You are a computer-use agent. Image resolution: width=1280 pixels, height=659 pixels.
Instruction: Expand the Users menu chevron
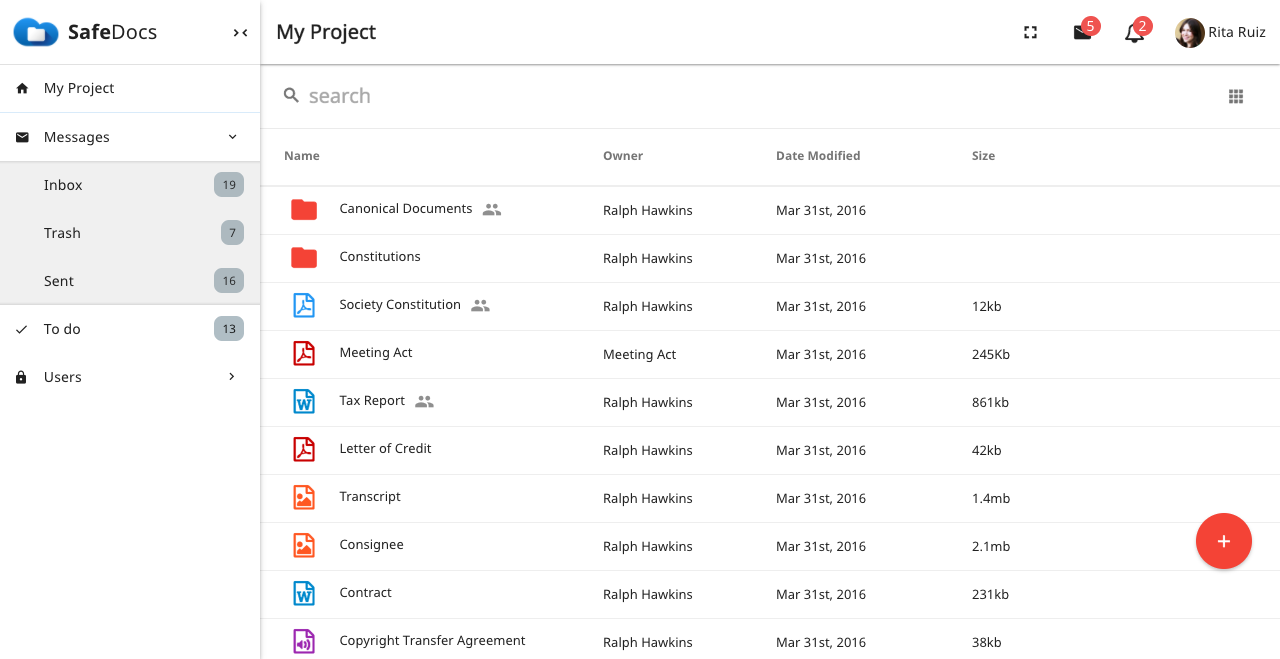pyautogui.click(x=232, y=377)
